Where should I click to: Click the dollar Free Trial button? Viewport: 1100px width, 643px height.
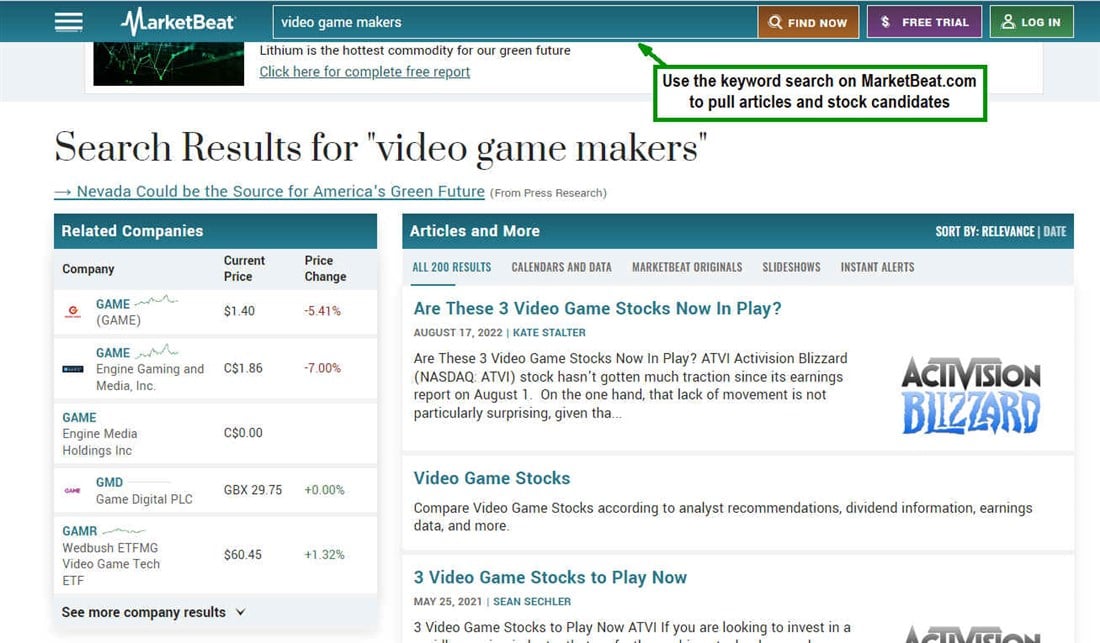[x=924, y=22]
